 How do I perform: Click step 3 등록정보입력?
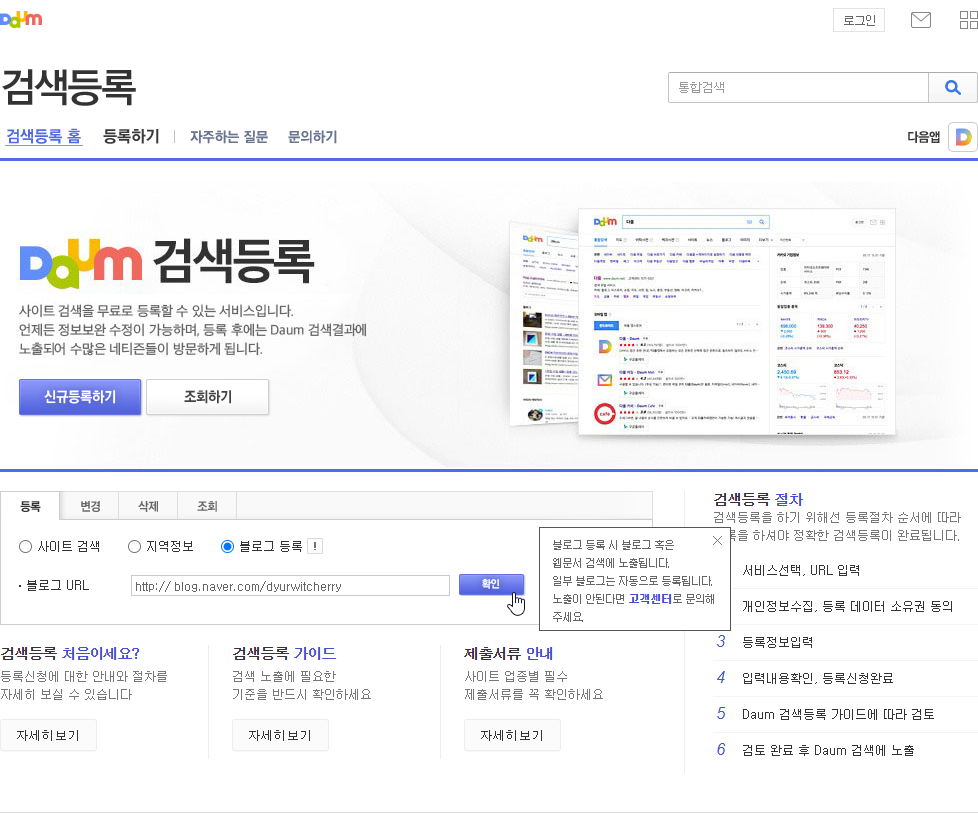777,642
